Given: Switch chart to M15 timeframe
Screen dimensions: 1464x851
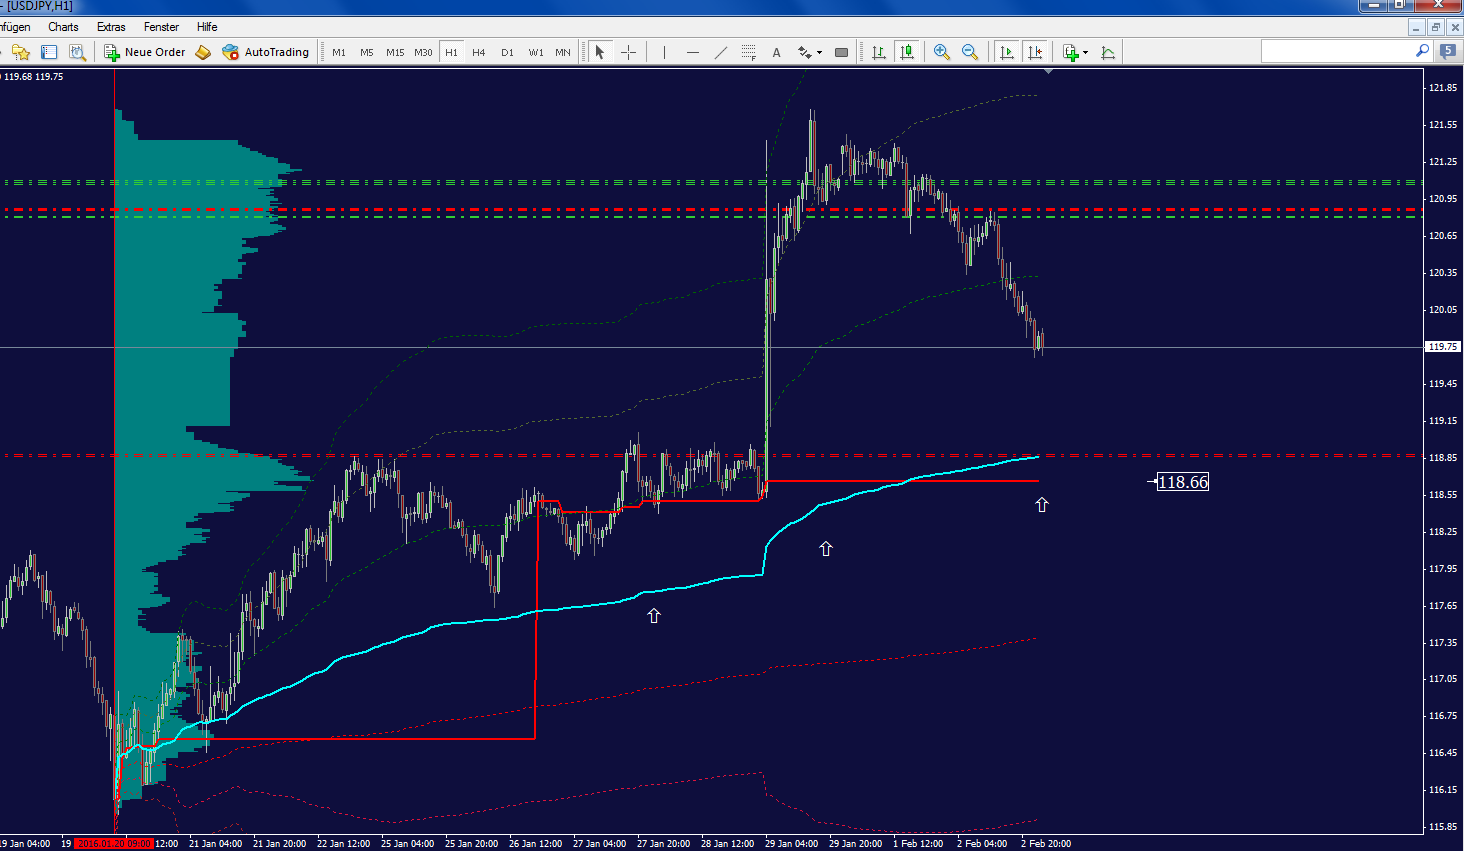Looking at the screenshot, I should (395, 52).
